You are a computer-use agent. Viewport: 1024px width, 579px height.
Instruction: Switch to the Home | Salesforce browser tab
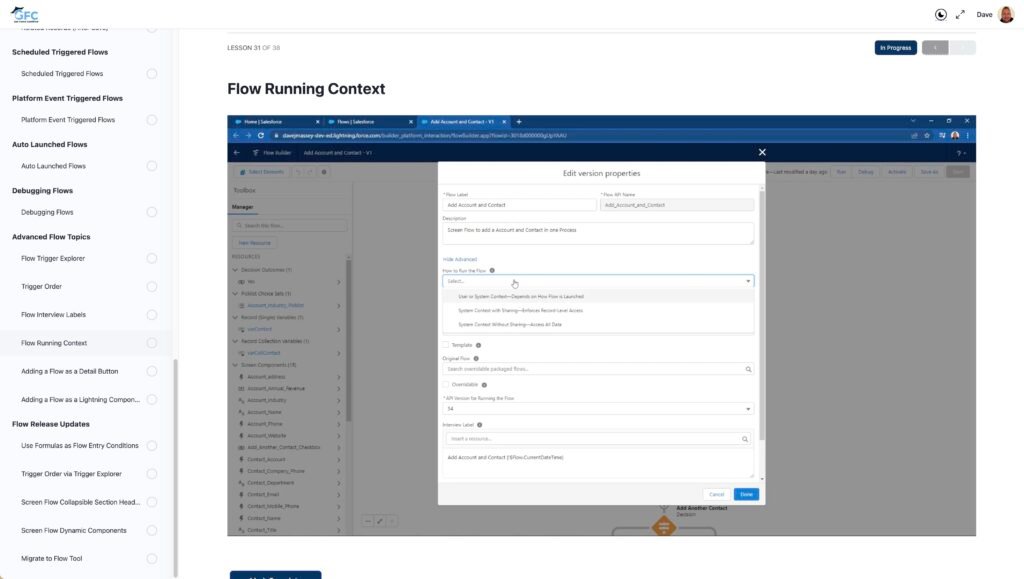tap(275, 121)
